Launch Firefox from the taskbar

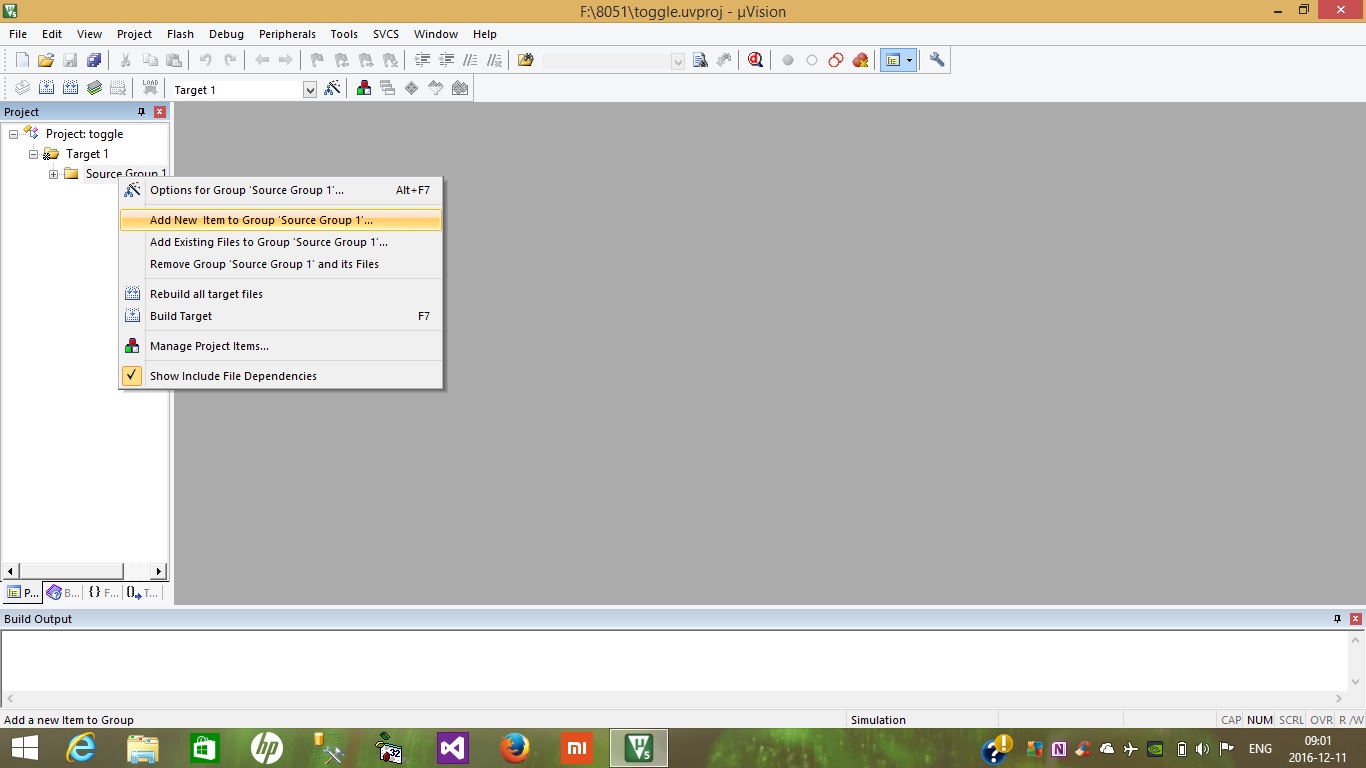pyautogui.click(x=514, y=747)
